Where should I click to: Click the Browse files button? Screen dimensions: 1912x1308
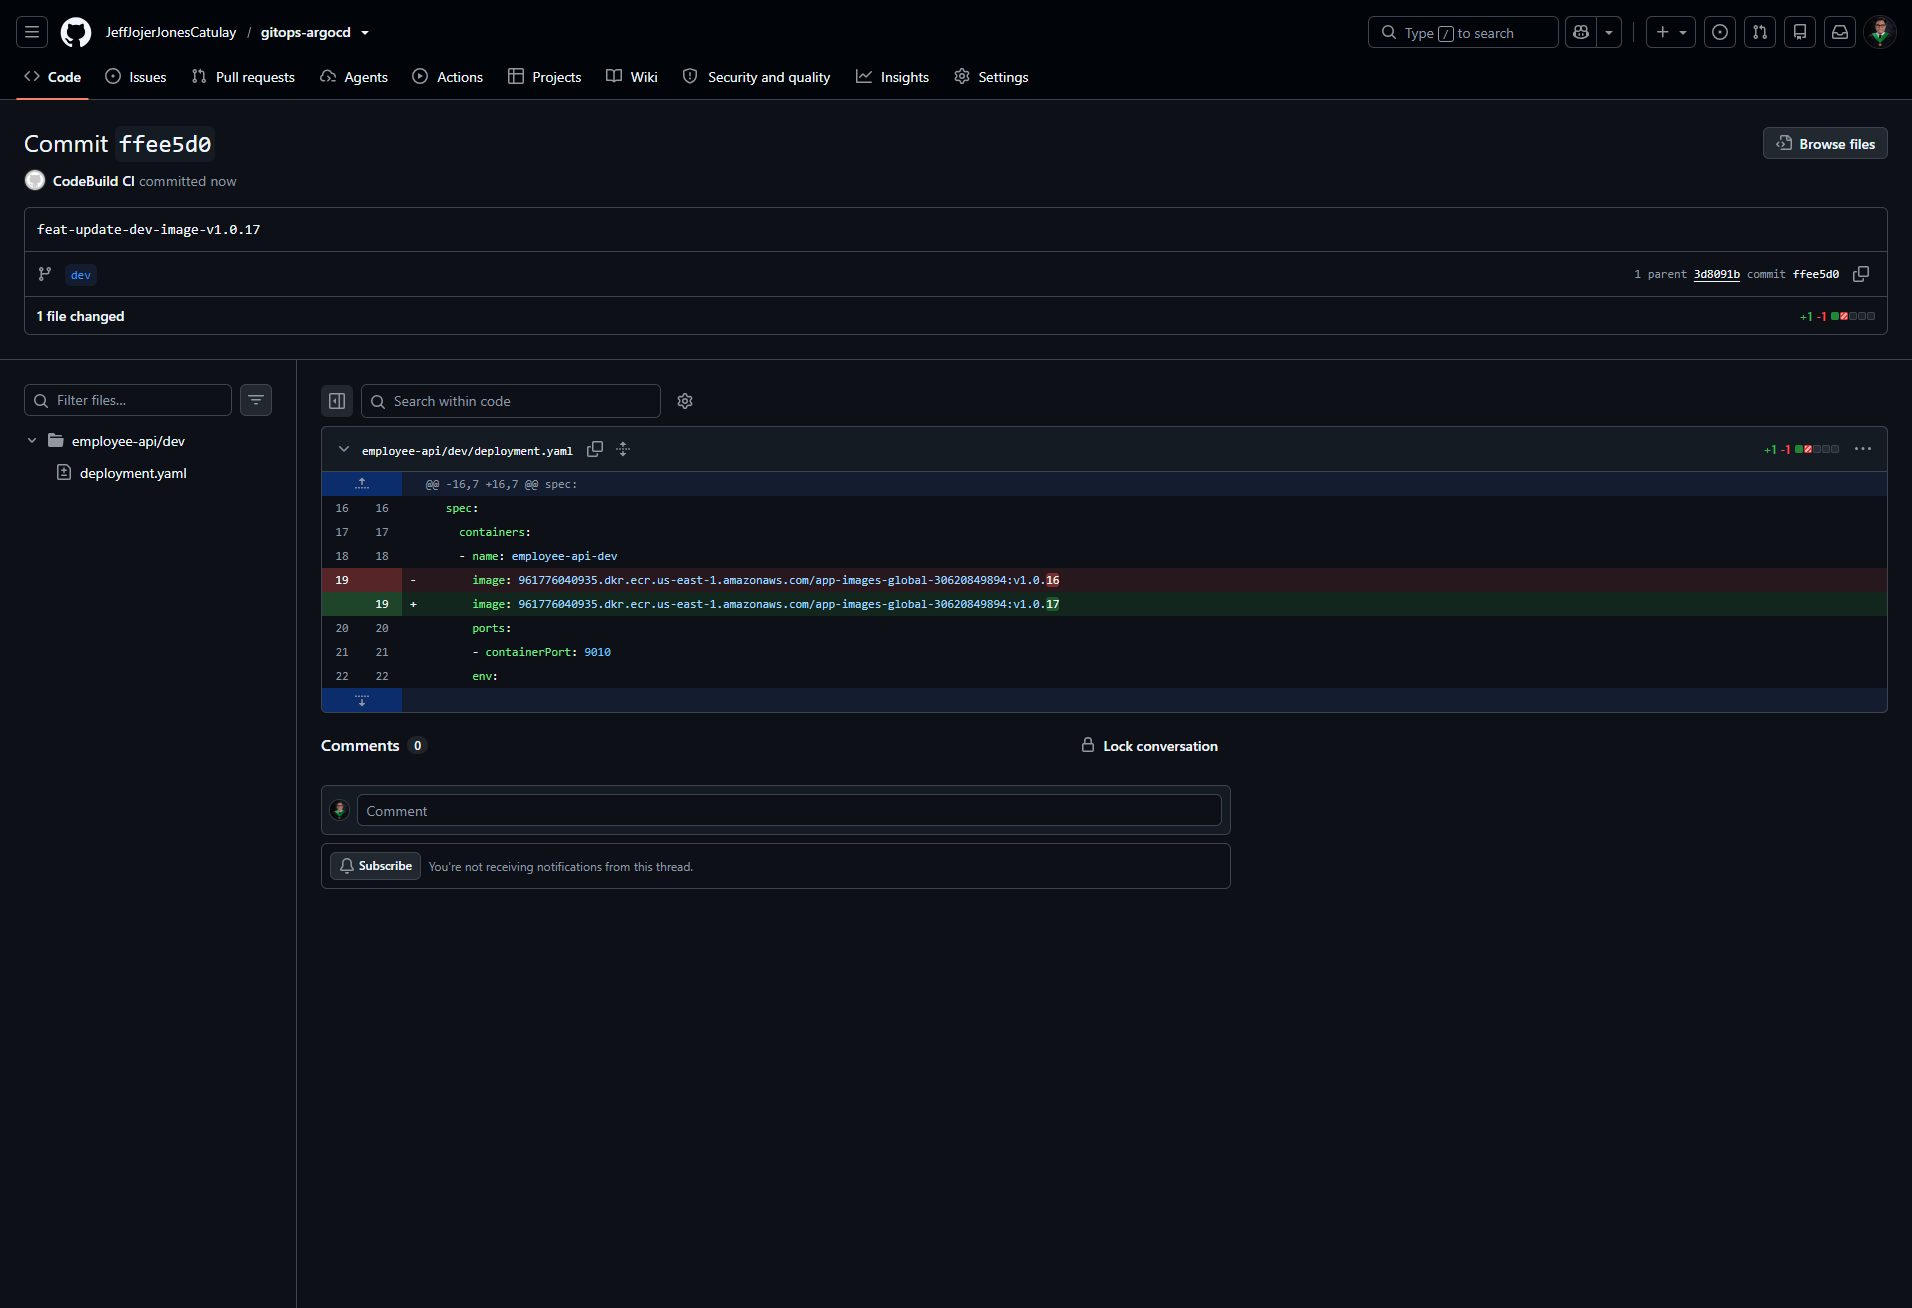(1825, 144)
